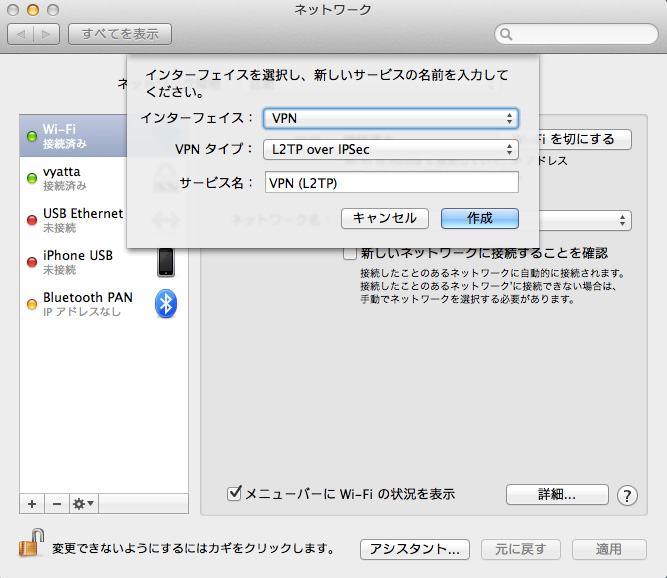The width and height of the screenshot is (667, 578).
Task: Toggle Wi-Fi status in menu bar checkbox
Action: (235, 493)
